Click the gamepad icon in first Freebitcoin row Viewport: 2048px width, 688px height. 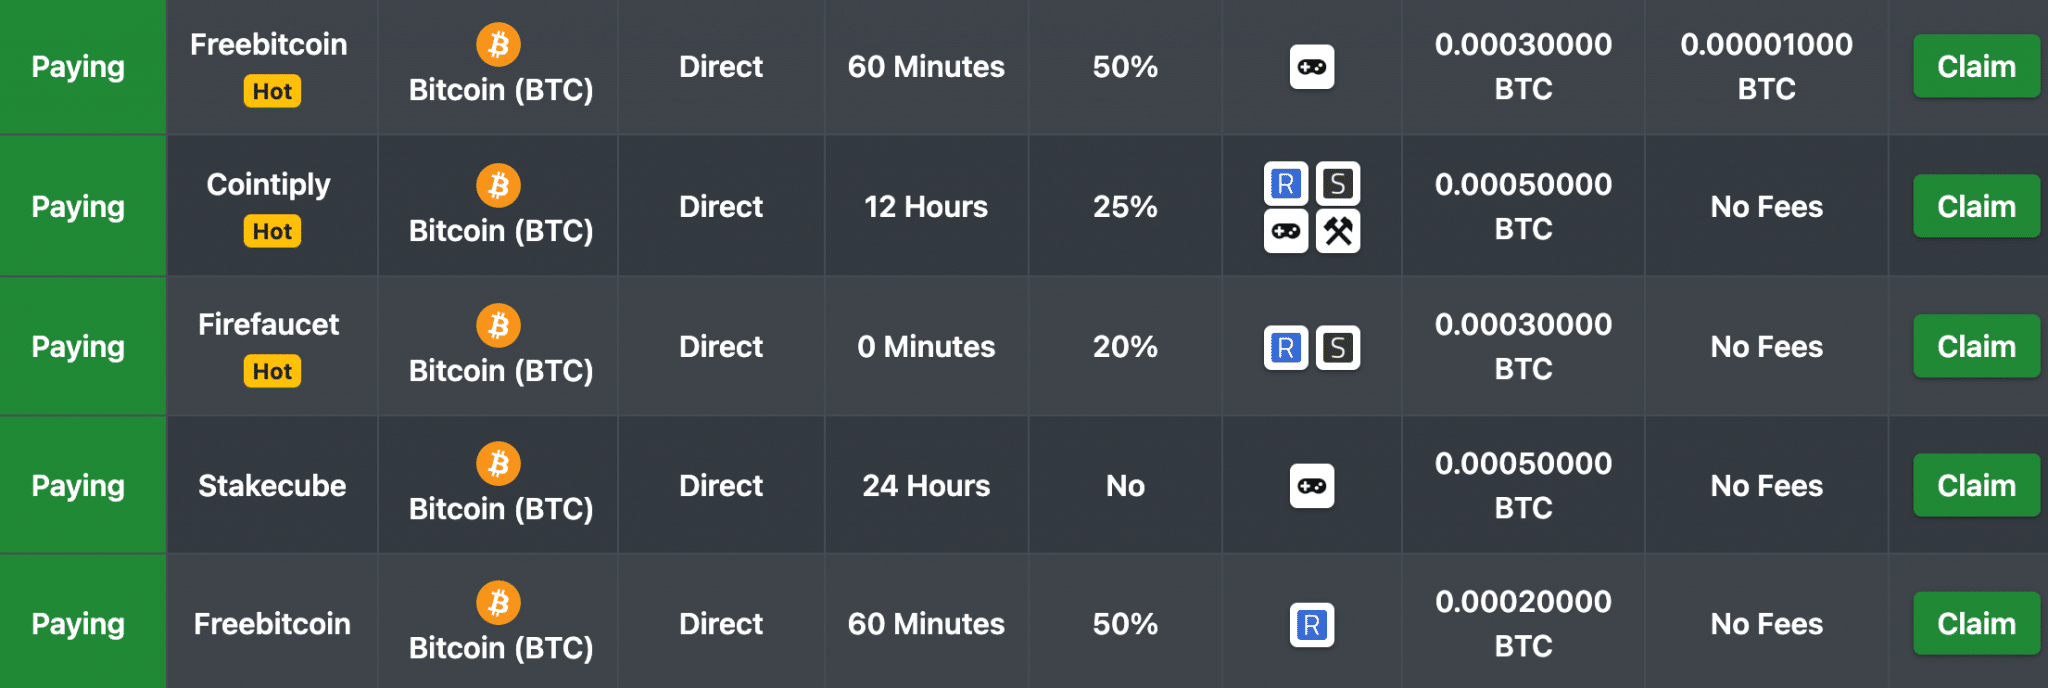(x=1311, y=67)
